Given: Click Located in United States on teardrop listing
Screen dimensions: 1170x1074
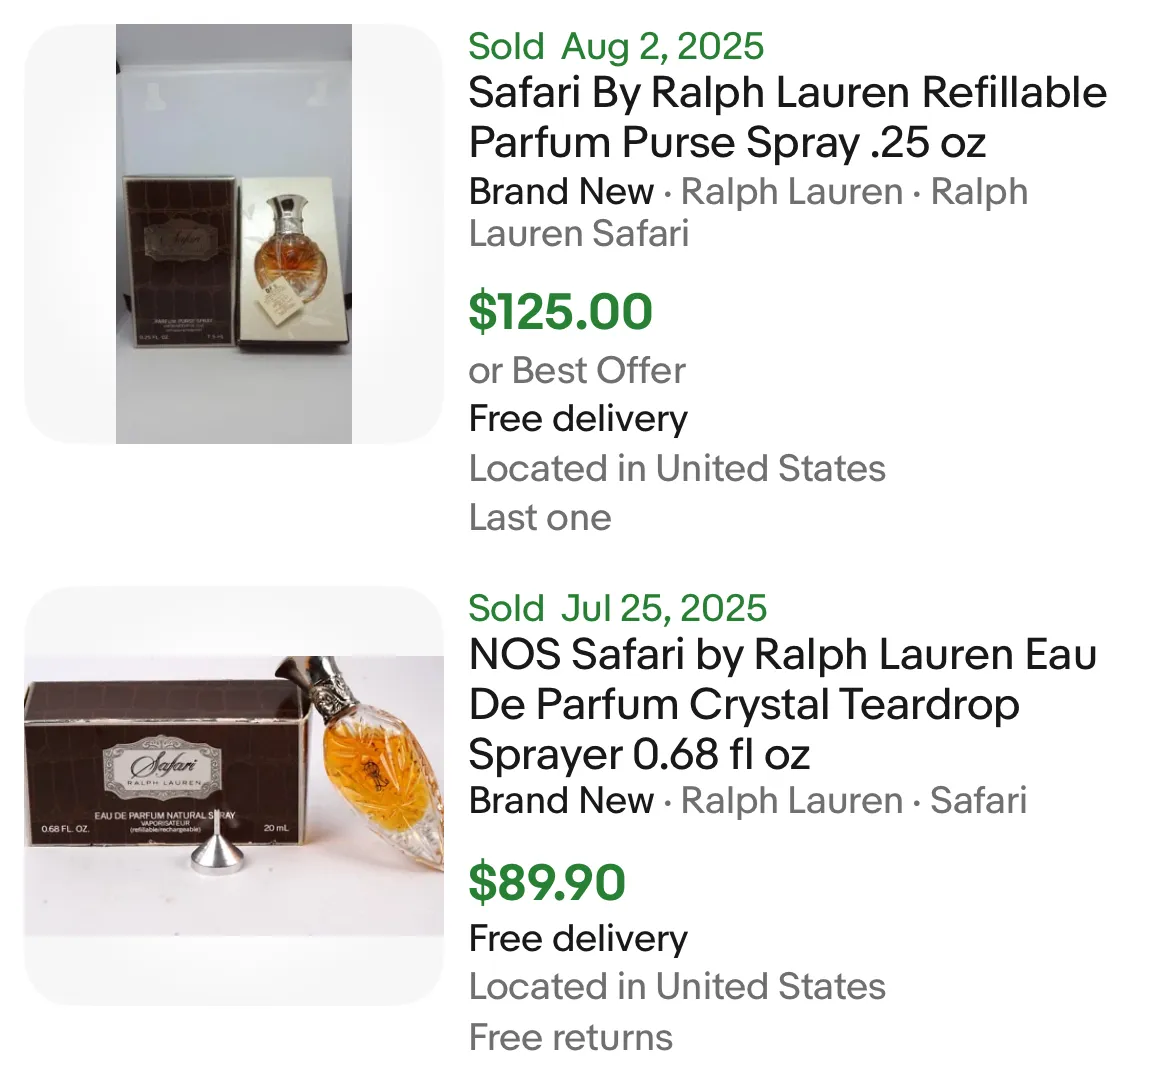Looking at the screenshot, I should click(677, 987).
